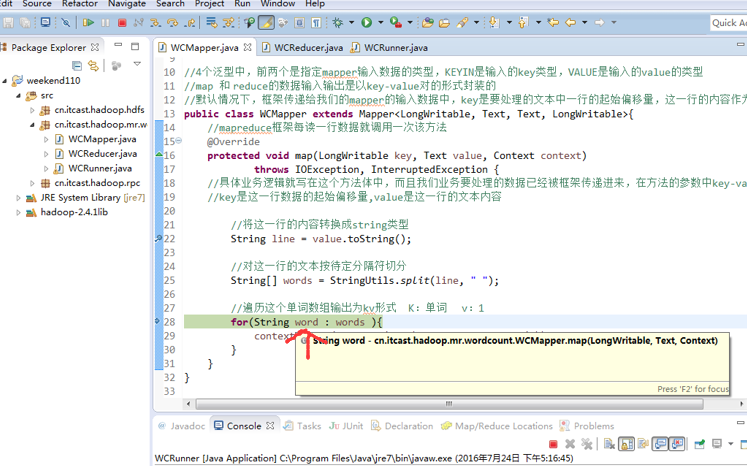Switch to the Problems tab
The width and height of the screenshot is (747, 466).
[x=587, y=426]
